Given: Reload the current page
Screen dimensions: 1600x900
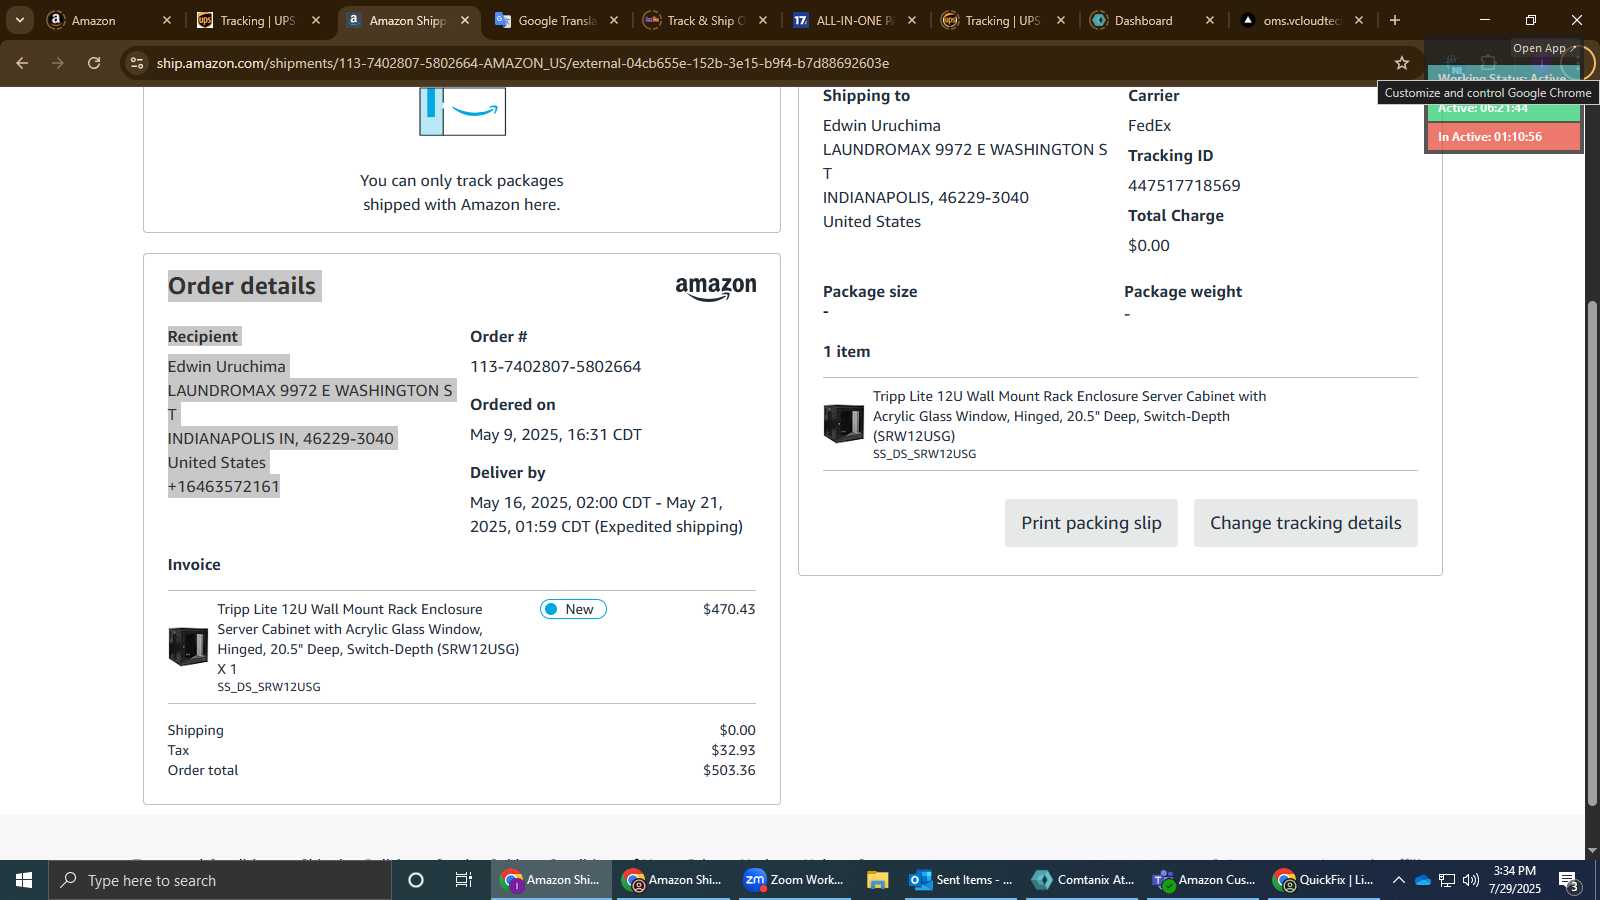Looking at the screenshot, I should 94,63.
